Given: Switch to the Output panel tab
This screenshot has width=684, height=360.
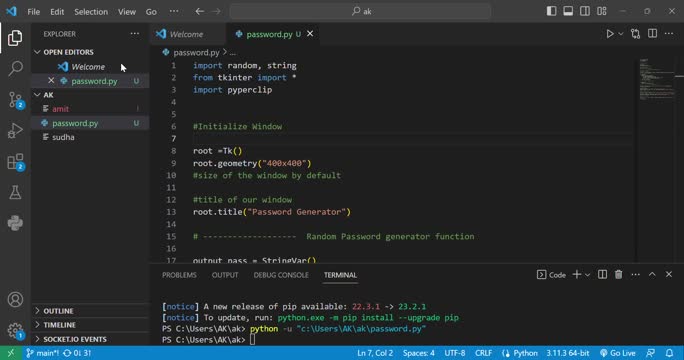Looking at the screenshot, I should tap(225, 275).
